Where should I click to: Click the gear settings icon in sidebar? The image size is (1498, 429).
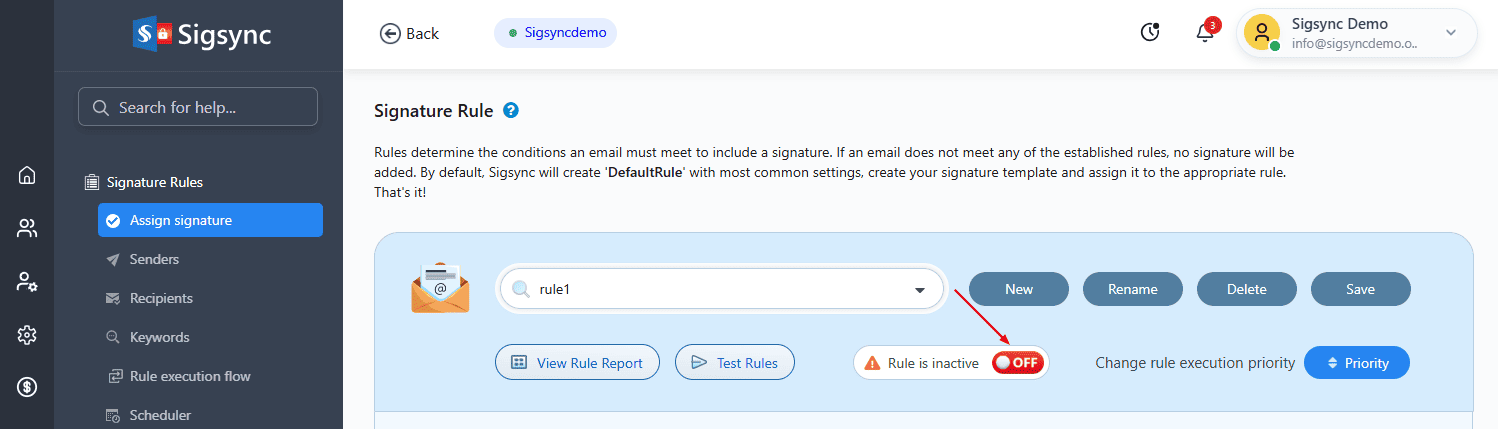click(x=27, y=335)
